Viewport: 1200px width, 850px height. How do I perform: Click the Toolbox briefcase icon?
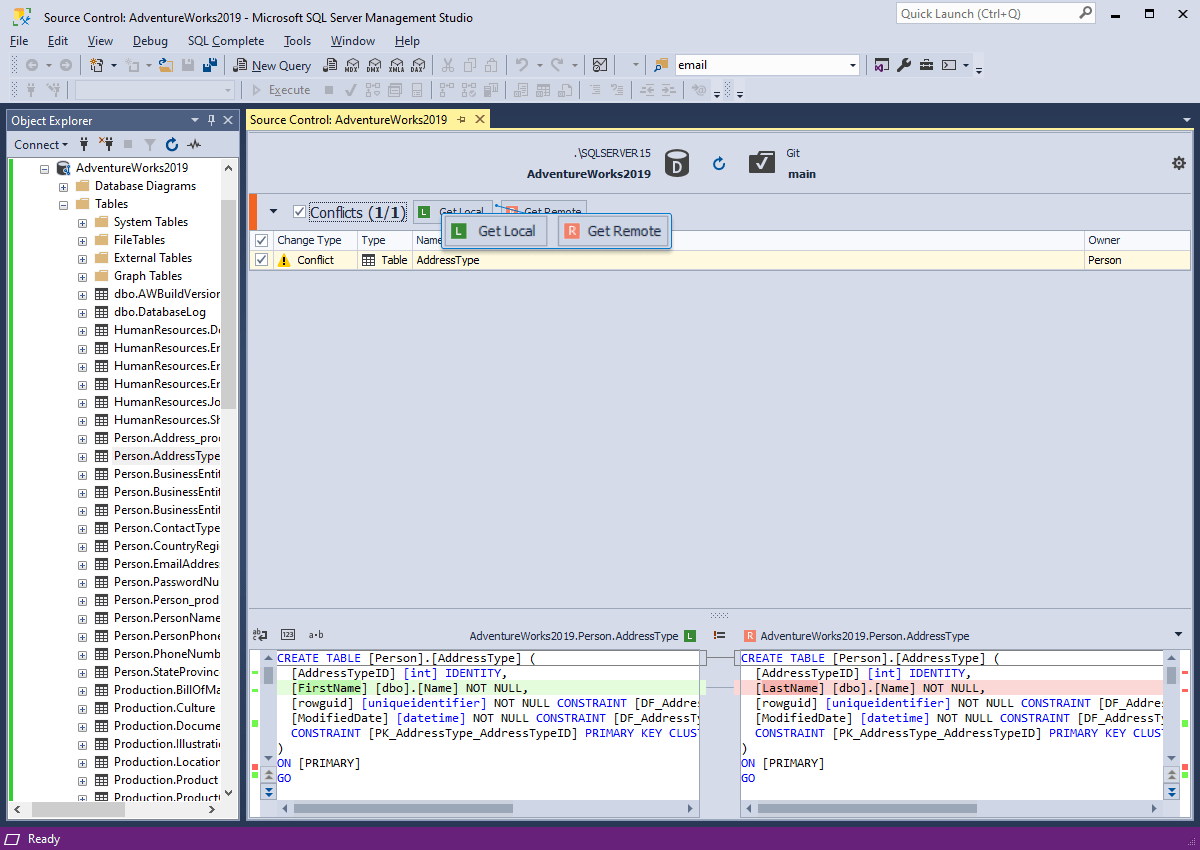927,65
